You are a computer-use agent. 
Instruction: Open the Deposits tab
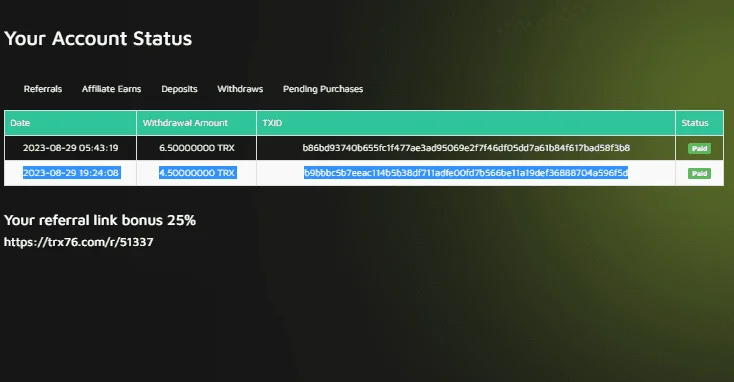pyautogui.click(x=179, y=89)
